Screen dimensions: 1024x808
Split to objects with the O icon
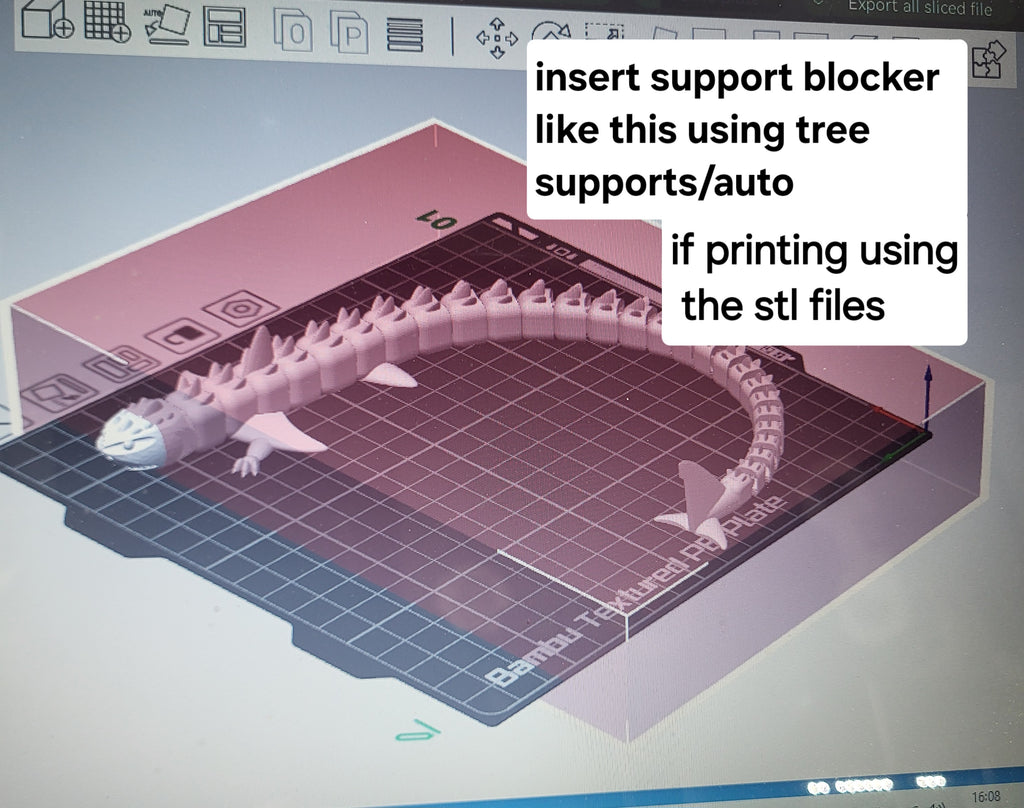click(x=293, y=31)
